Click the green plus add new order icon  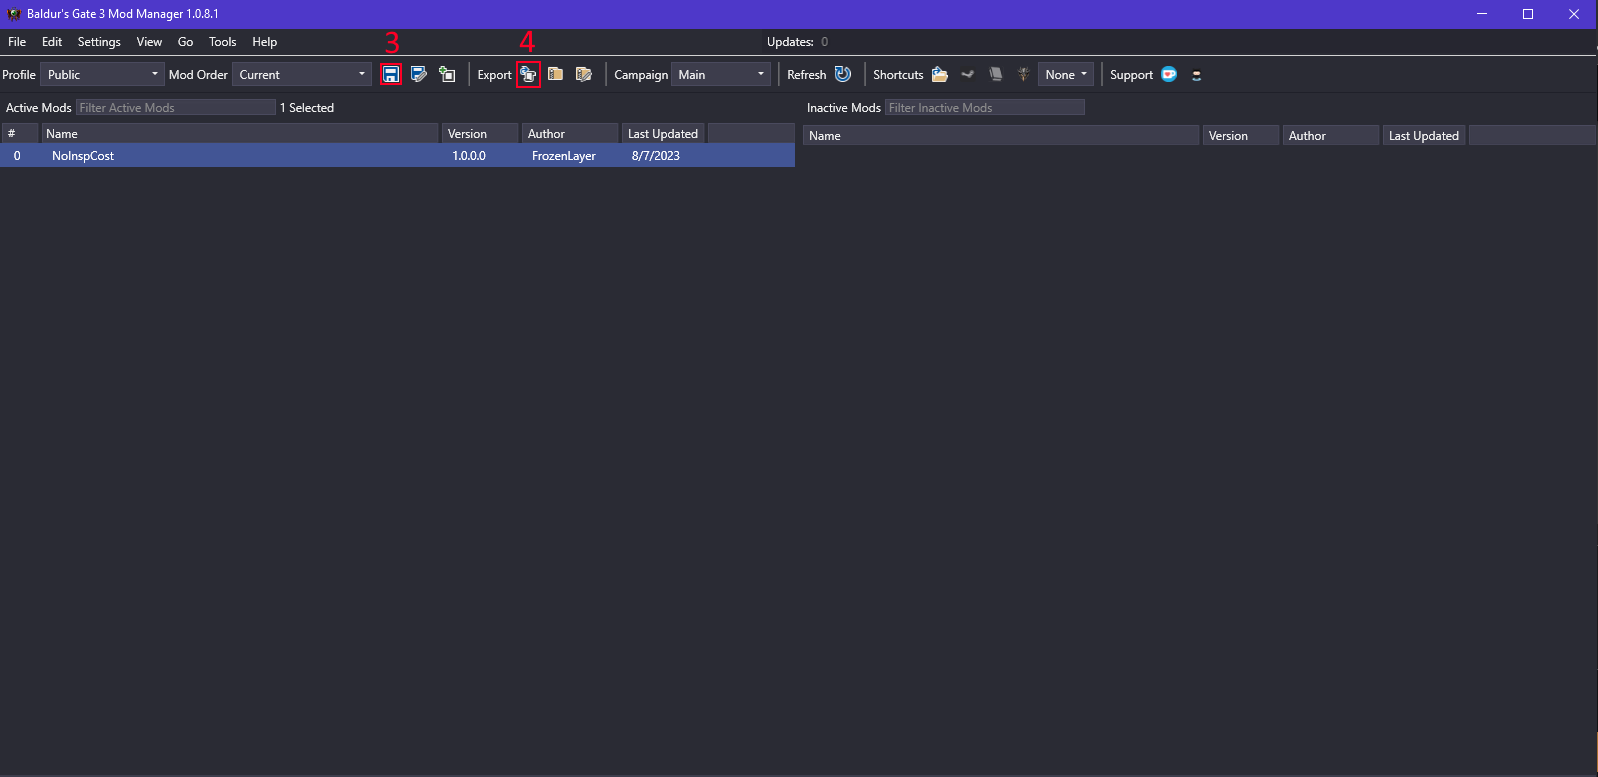tap(447, 75)
